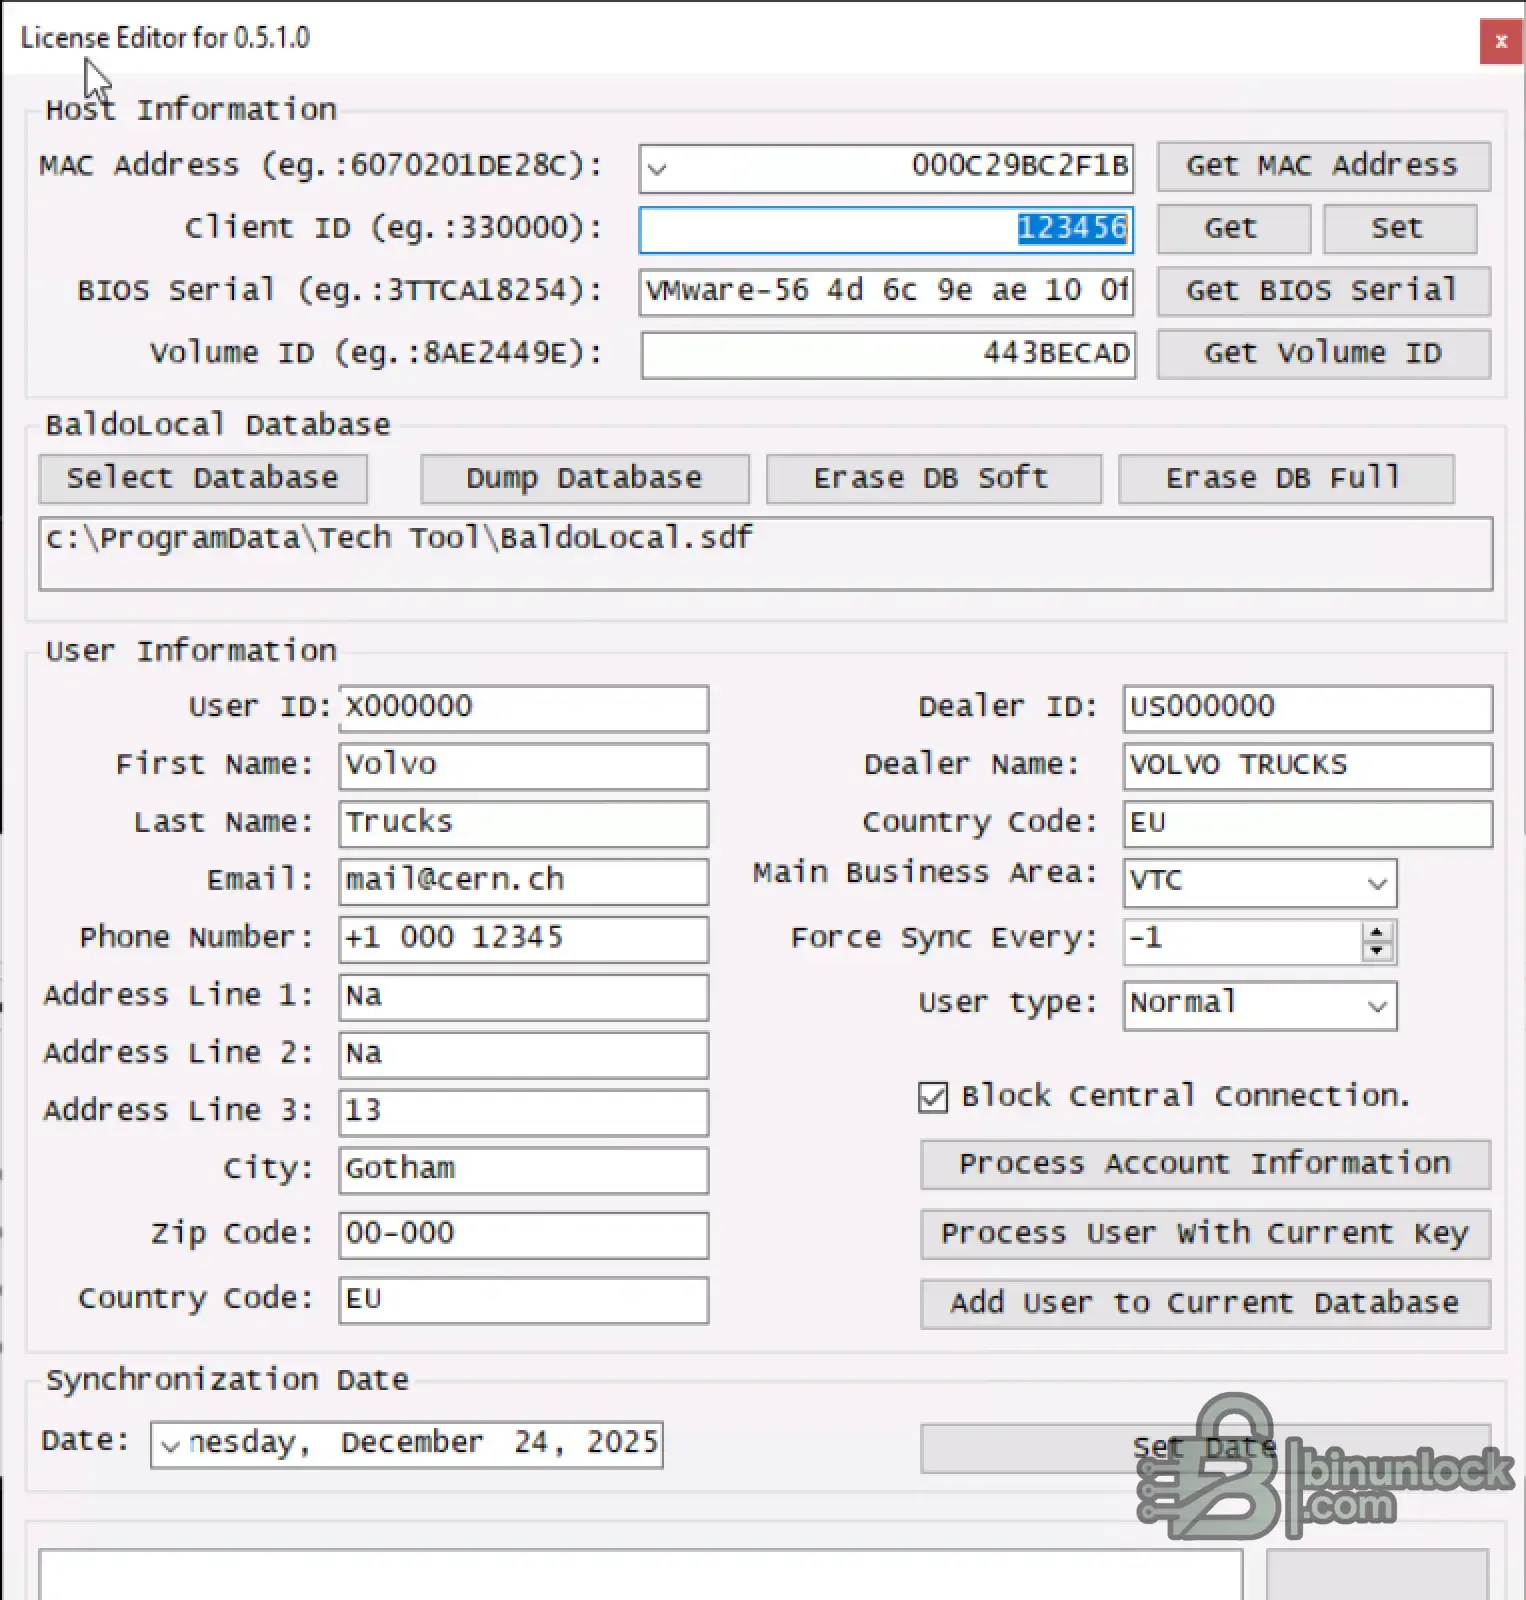This screenshot has width=1526, height=1600.
Task: Click the Dump Database button
Action: [584, 479]
